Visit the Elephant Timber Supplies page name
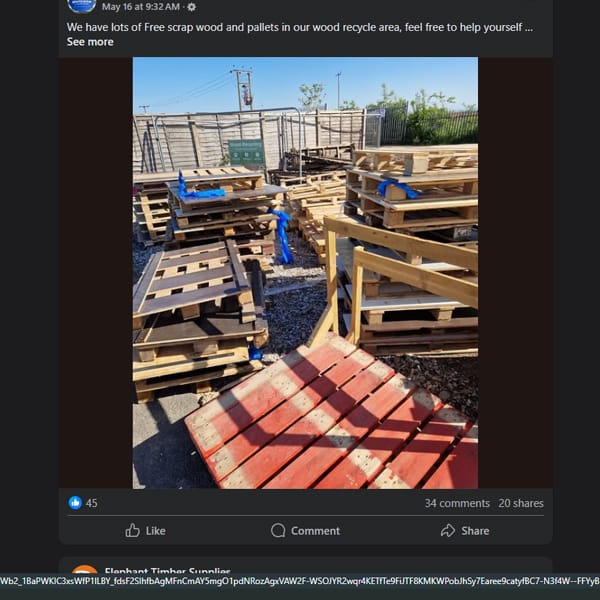 (x=167, y=570)
